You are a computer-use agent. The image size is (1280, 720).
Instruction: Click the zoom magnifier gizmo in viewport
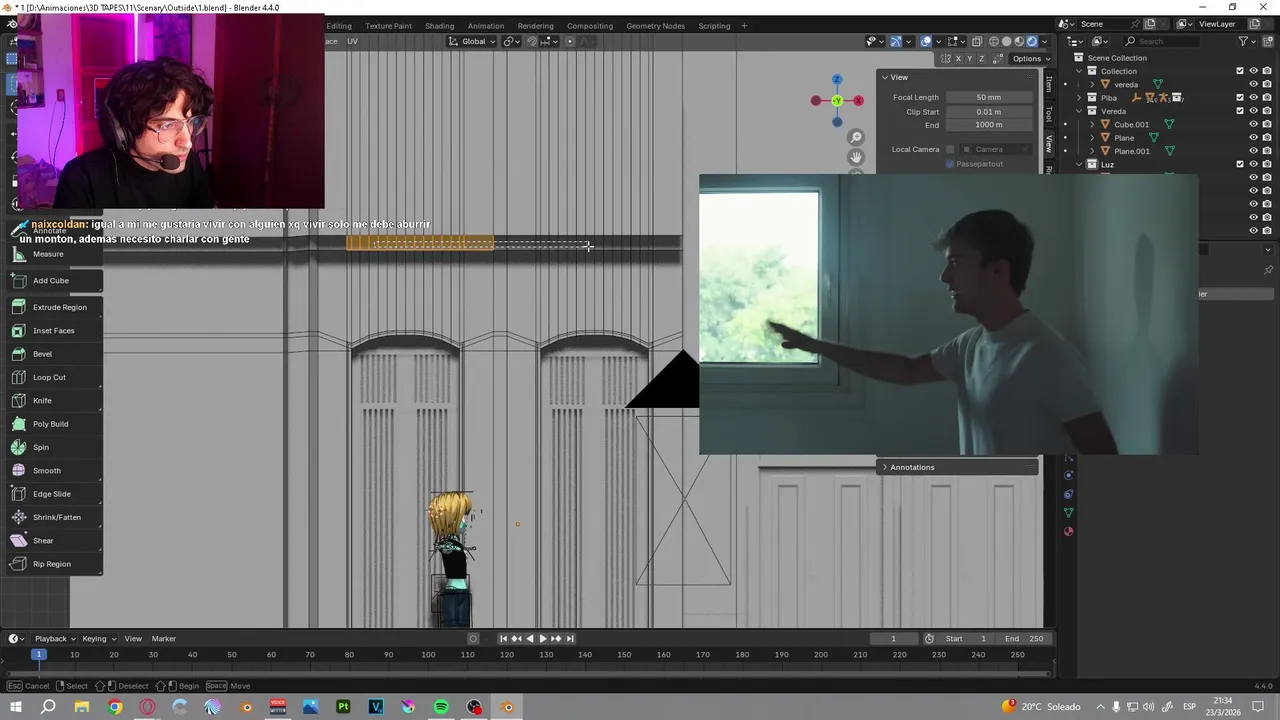pos(856,137)
